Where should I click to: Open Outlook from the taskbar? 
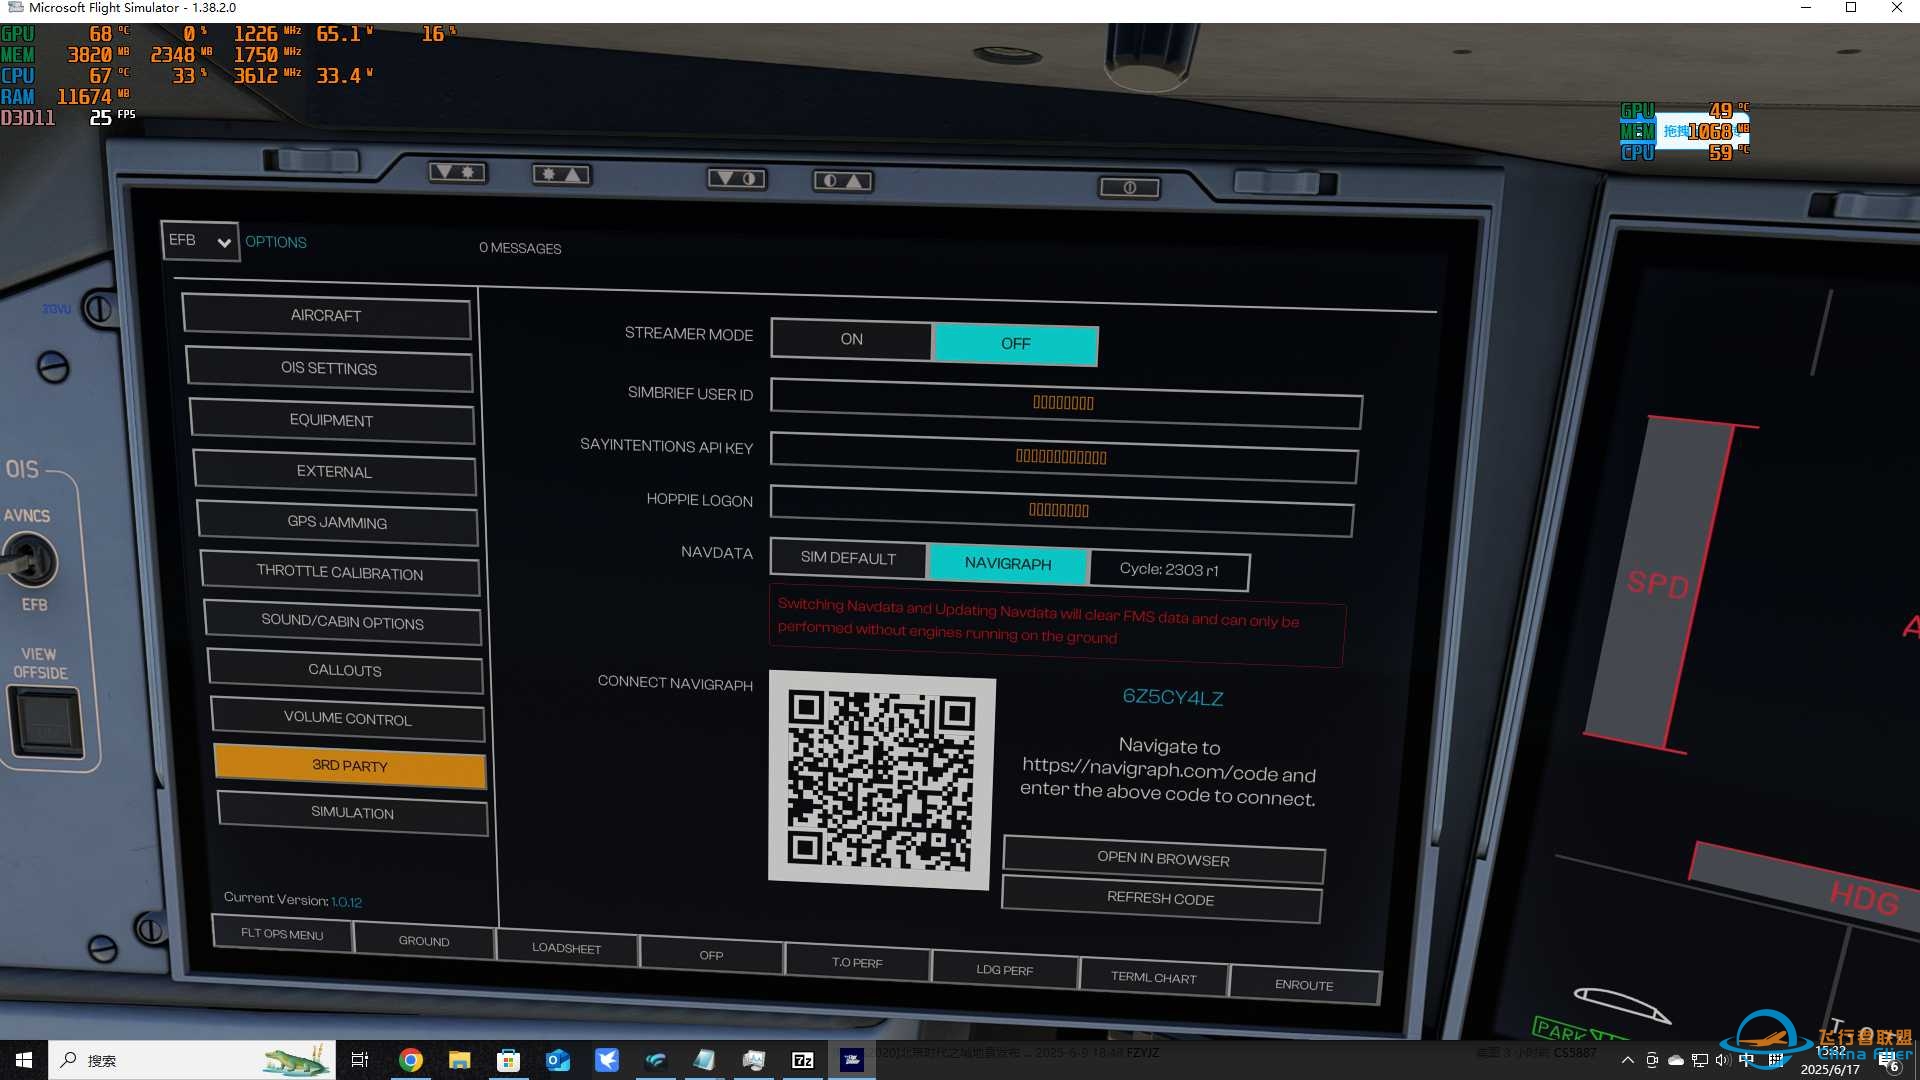pos(557,1060)
